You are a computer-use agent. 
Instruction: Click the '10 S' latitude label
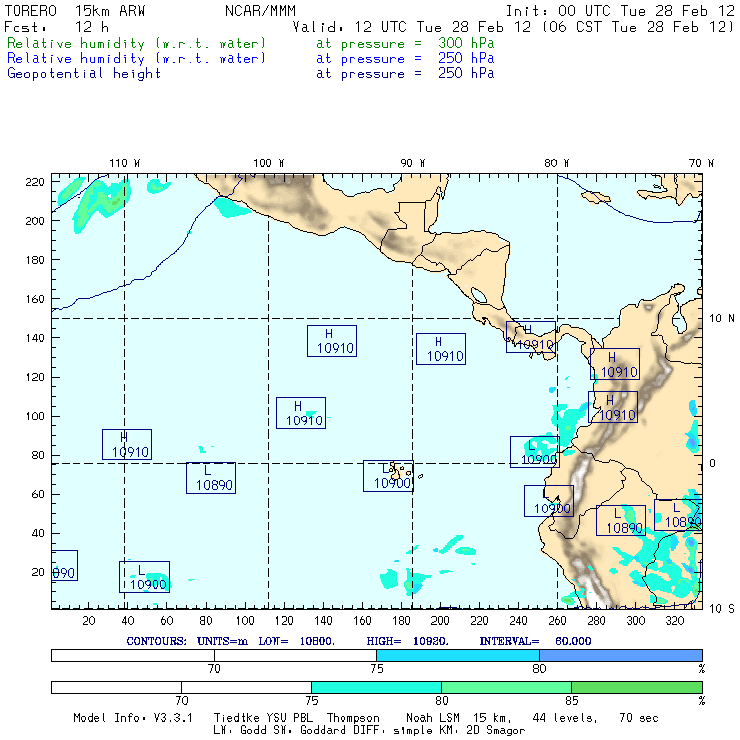pyautogui.click(x=722, y=609)
